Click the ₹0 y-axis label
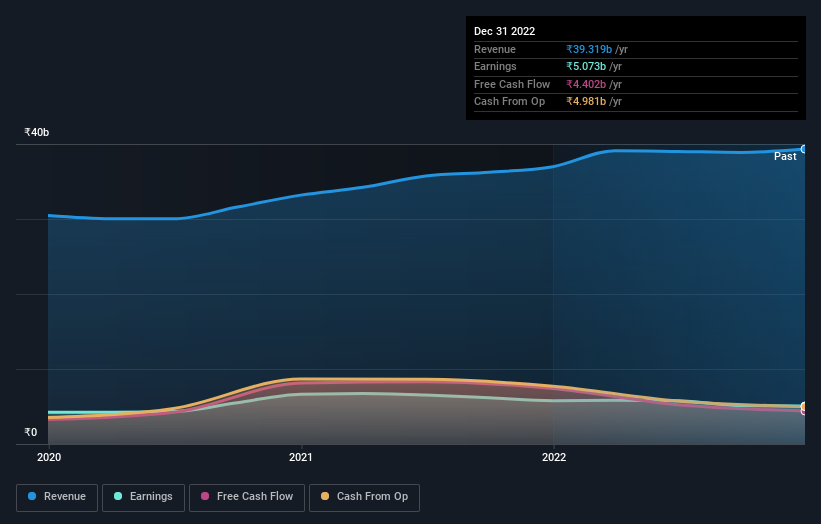This screenshot has height=524, width=821. tap(31, 432)
